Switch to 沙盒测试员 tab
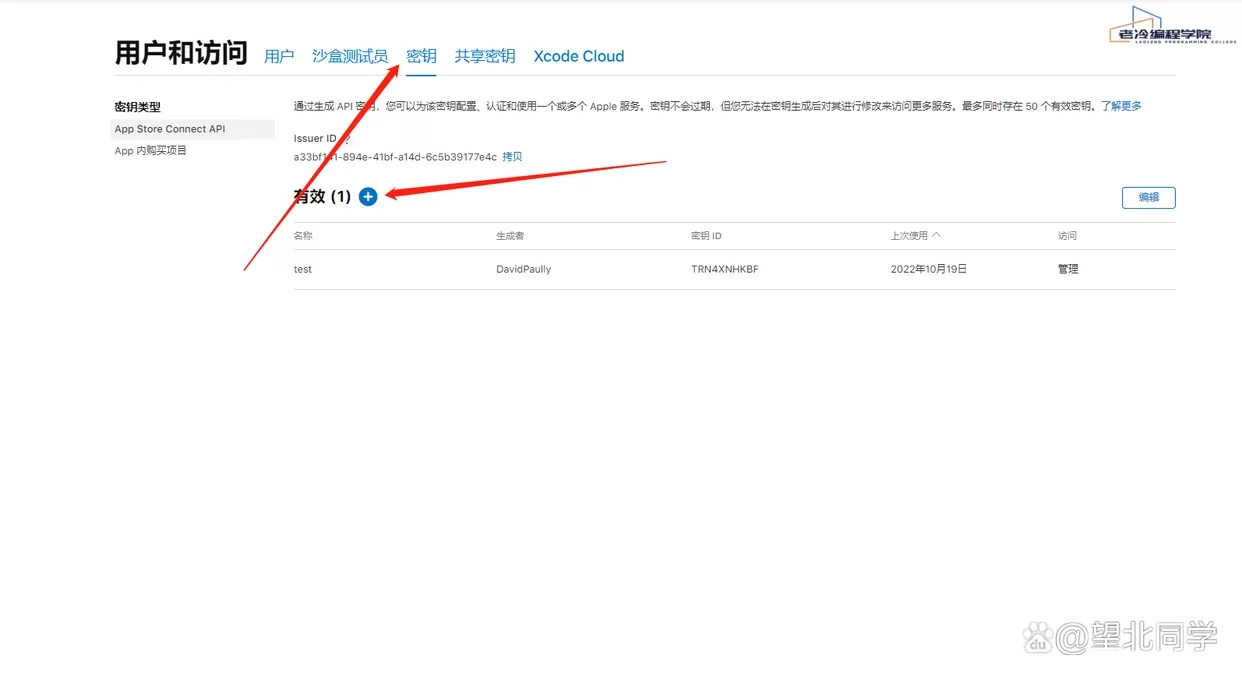The width and height of the screenshot is (1242, 680). pos(350,56)
